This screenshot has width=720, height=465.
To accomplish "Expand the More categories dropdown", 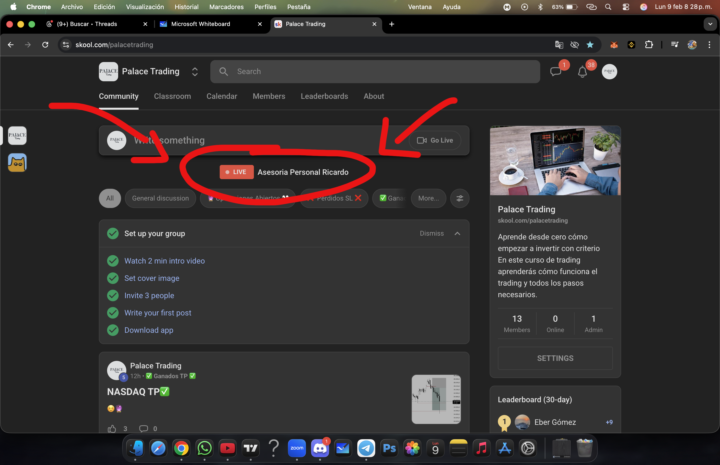I will pos(428,198).
